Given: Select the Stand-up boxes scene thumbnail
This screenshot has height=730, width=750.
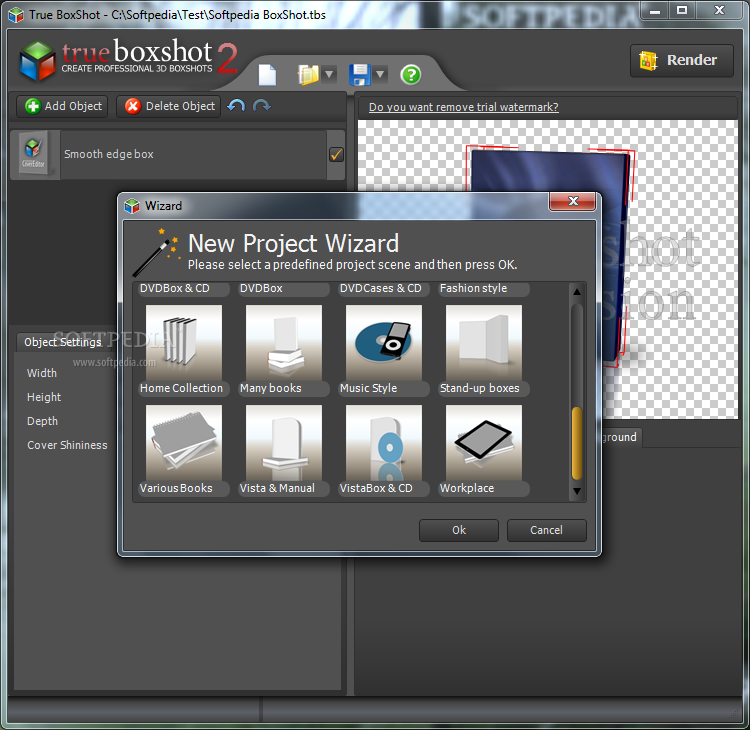Looking at the screenshot, I should [484, 343].
